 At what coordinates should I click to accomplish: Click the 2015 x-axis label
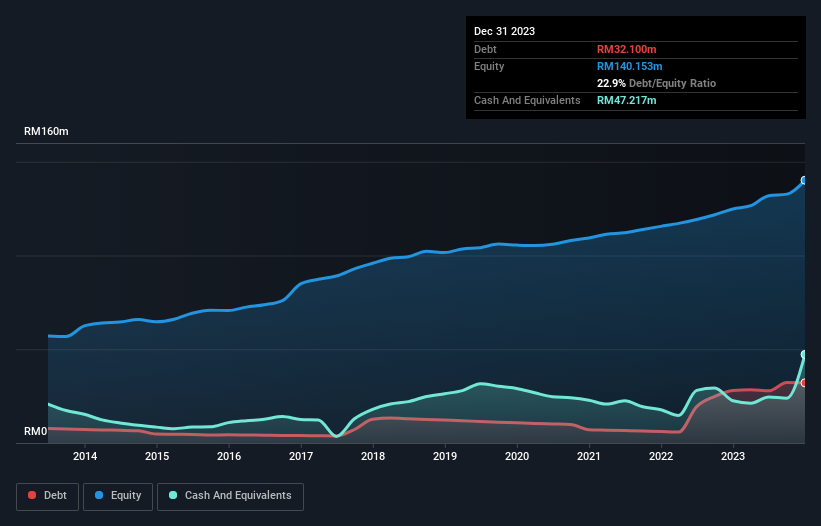tap(157, 456)
